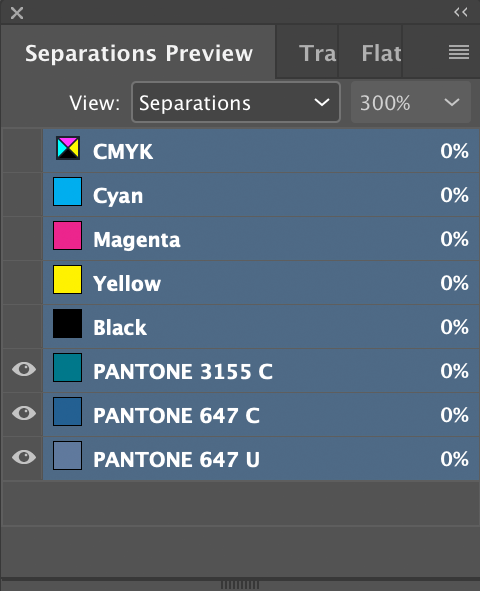Select the PANTONE 647 C row label
Screen dimensions: 480x591
point(176,415)
